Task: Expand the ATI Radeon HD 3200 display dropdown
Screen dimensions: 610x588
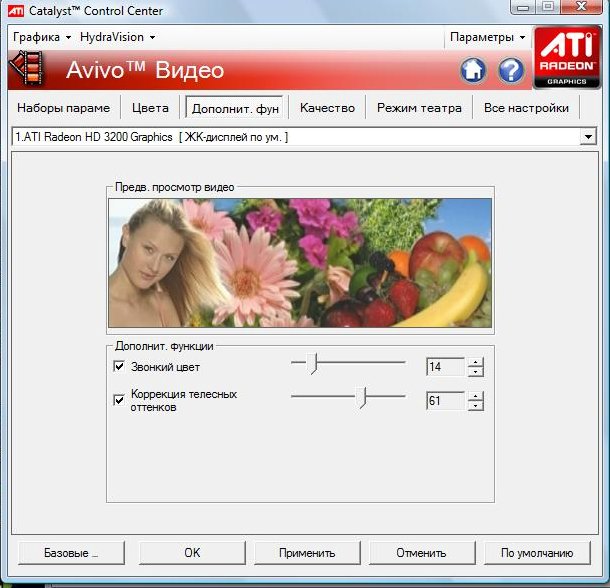Action: (x=588, y=137)
